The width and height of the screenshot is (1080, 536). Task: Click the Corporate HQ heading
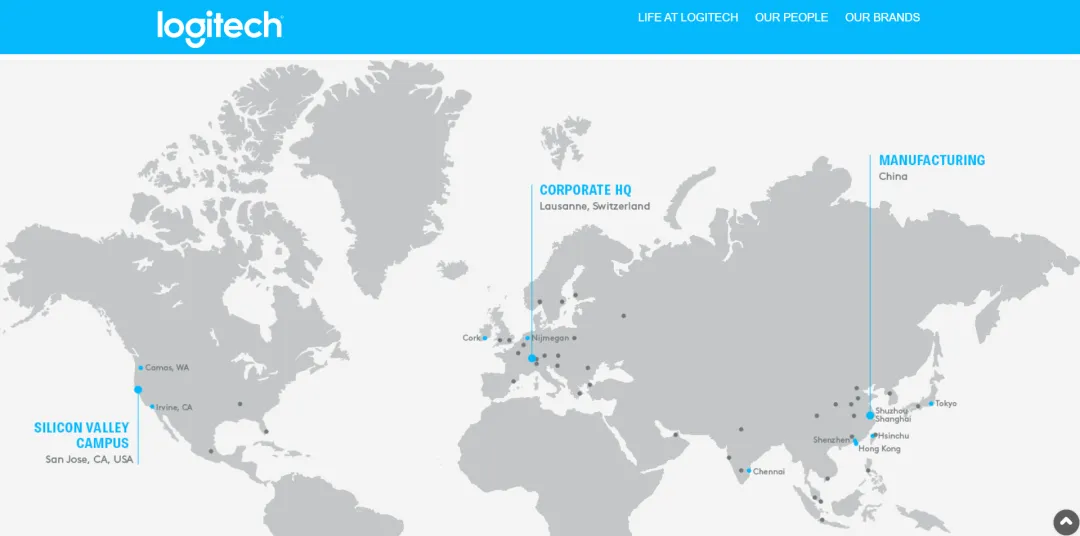click(x=585, y=189)
